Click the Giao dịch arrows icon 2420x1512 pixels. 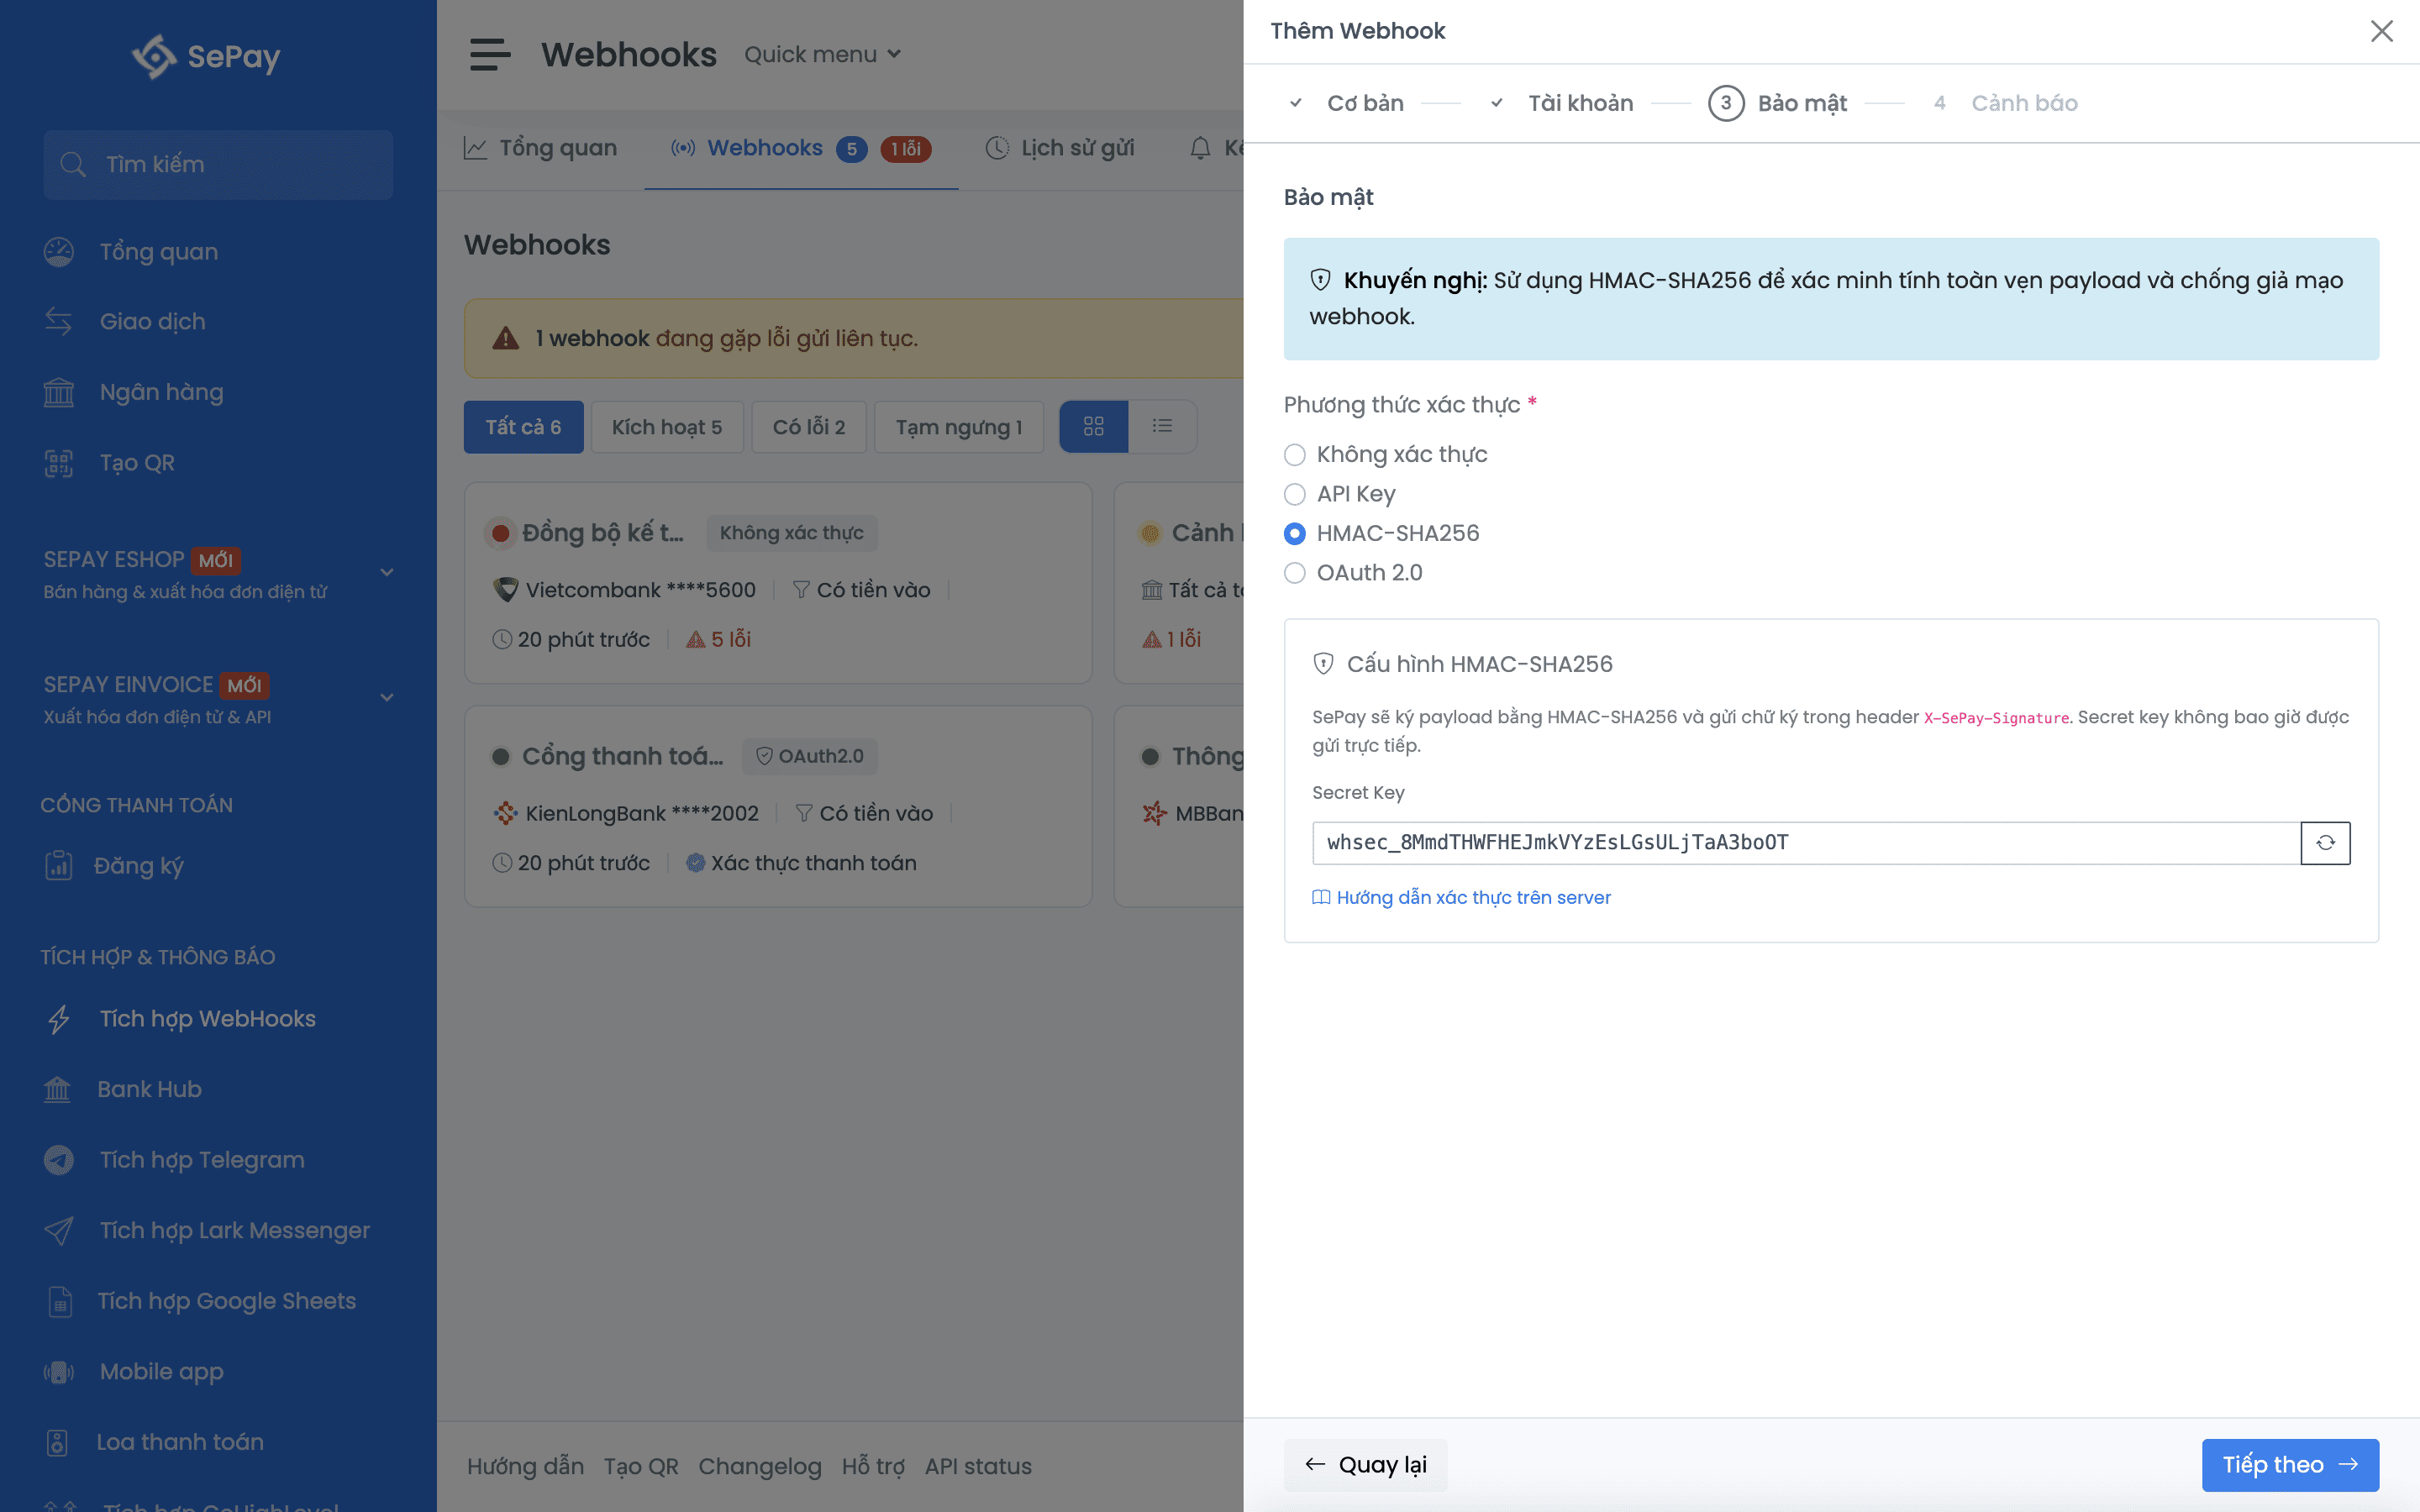coord(59,322)
